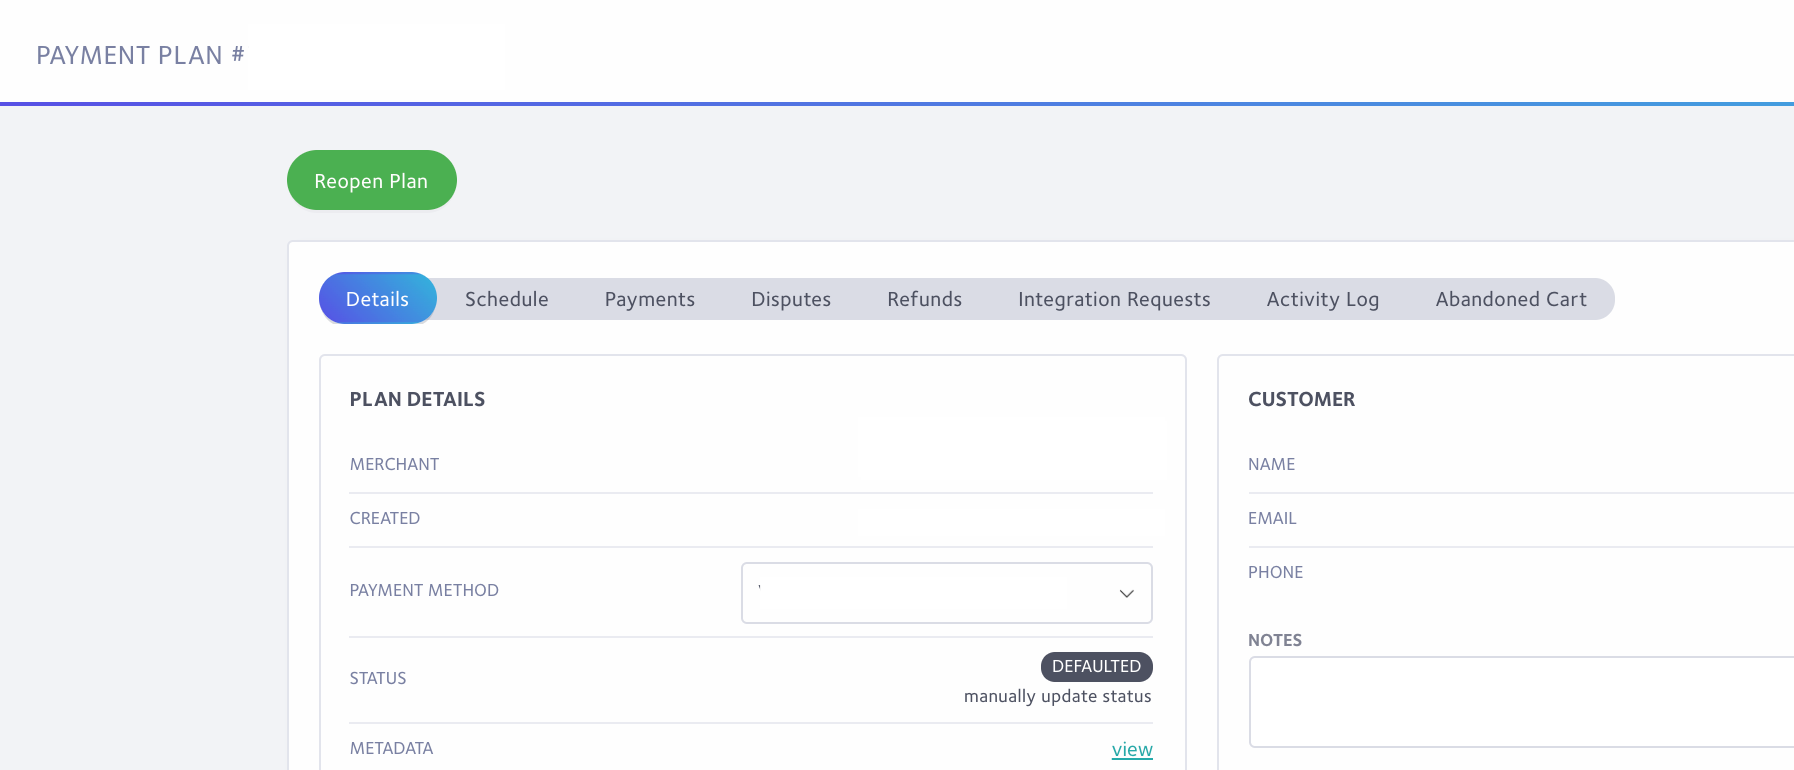Click the PLAN DETAILS heading
This screenshot has height=770, width=1794.
[417, 399]
